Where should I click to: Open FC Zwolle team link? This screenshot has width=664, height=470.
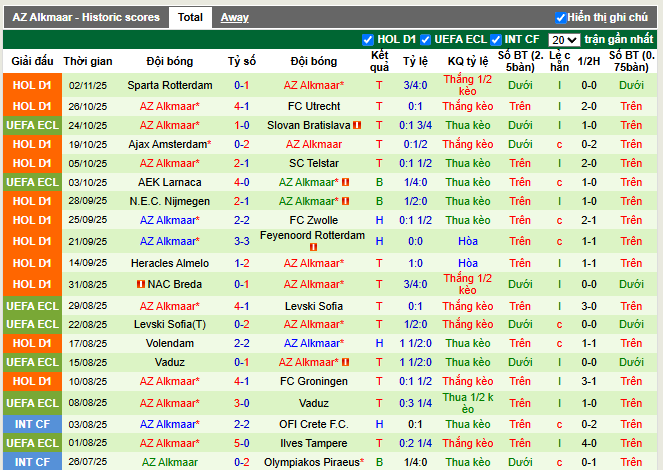coord(314,220)
